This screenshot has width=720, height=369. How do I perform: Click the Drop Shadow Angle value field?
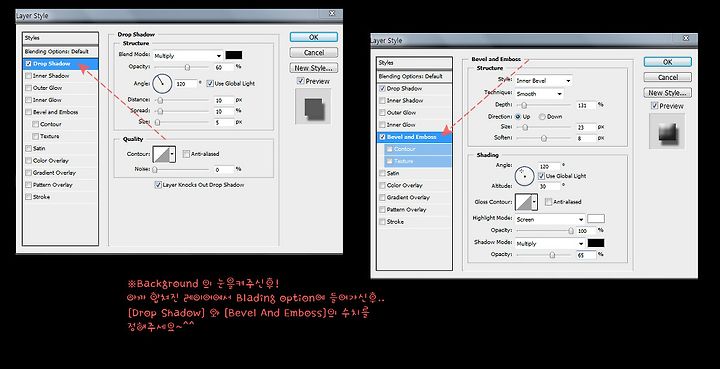click(x=186, y=84)
